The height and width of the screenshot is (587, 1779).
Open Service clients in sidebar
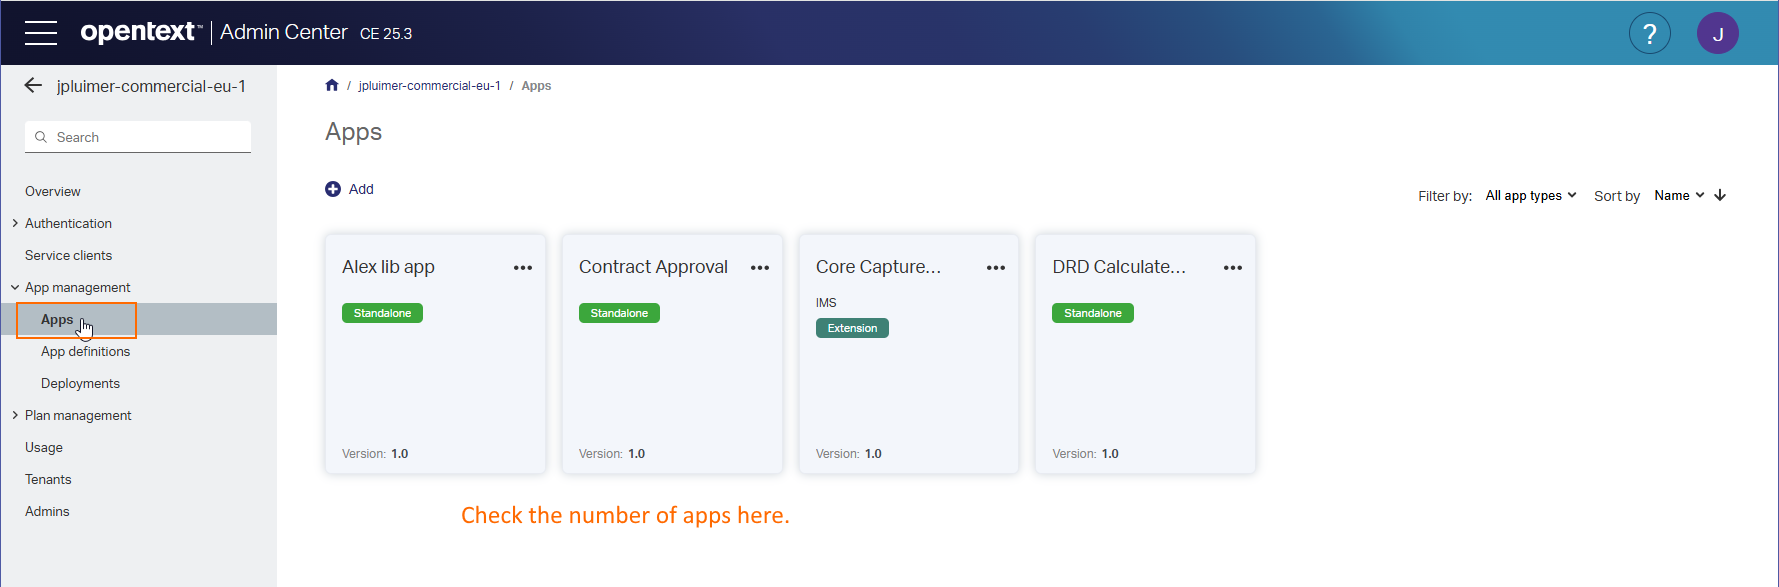pyautogui.click(x=68, y=255)
